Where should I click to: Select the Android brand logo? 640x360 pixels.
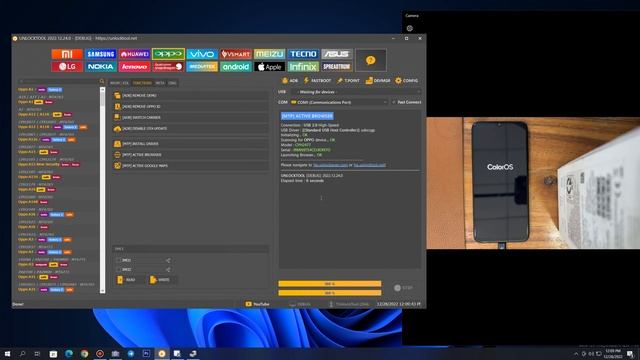[236, 67]
